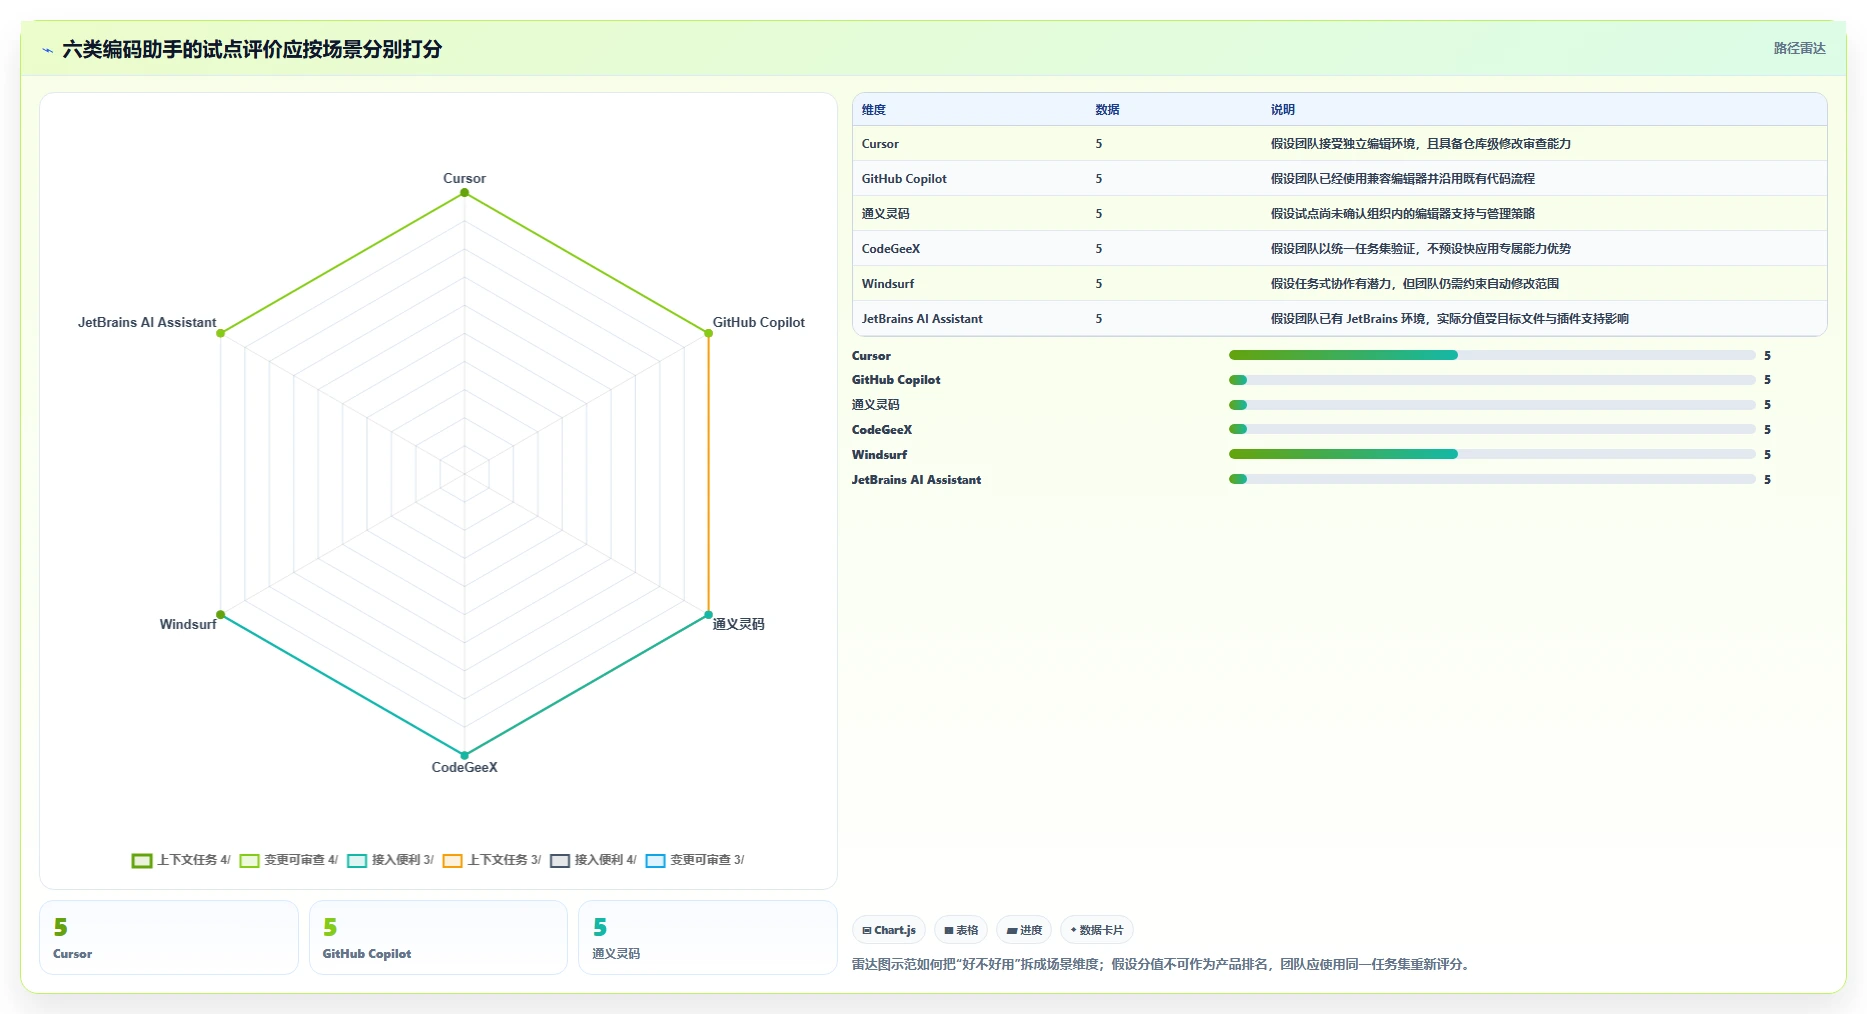
Task: Click the Windsurf axis label on radar chart
Action: click(x=188, y=624)
